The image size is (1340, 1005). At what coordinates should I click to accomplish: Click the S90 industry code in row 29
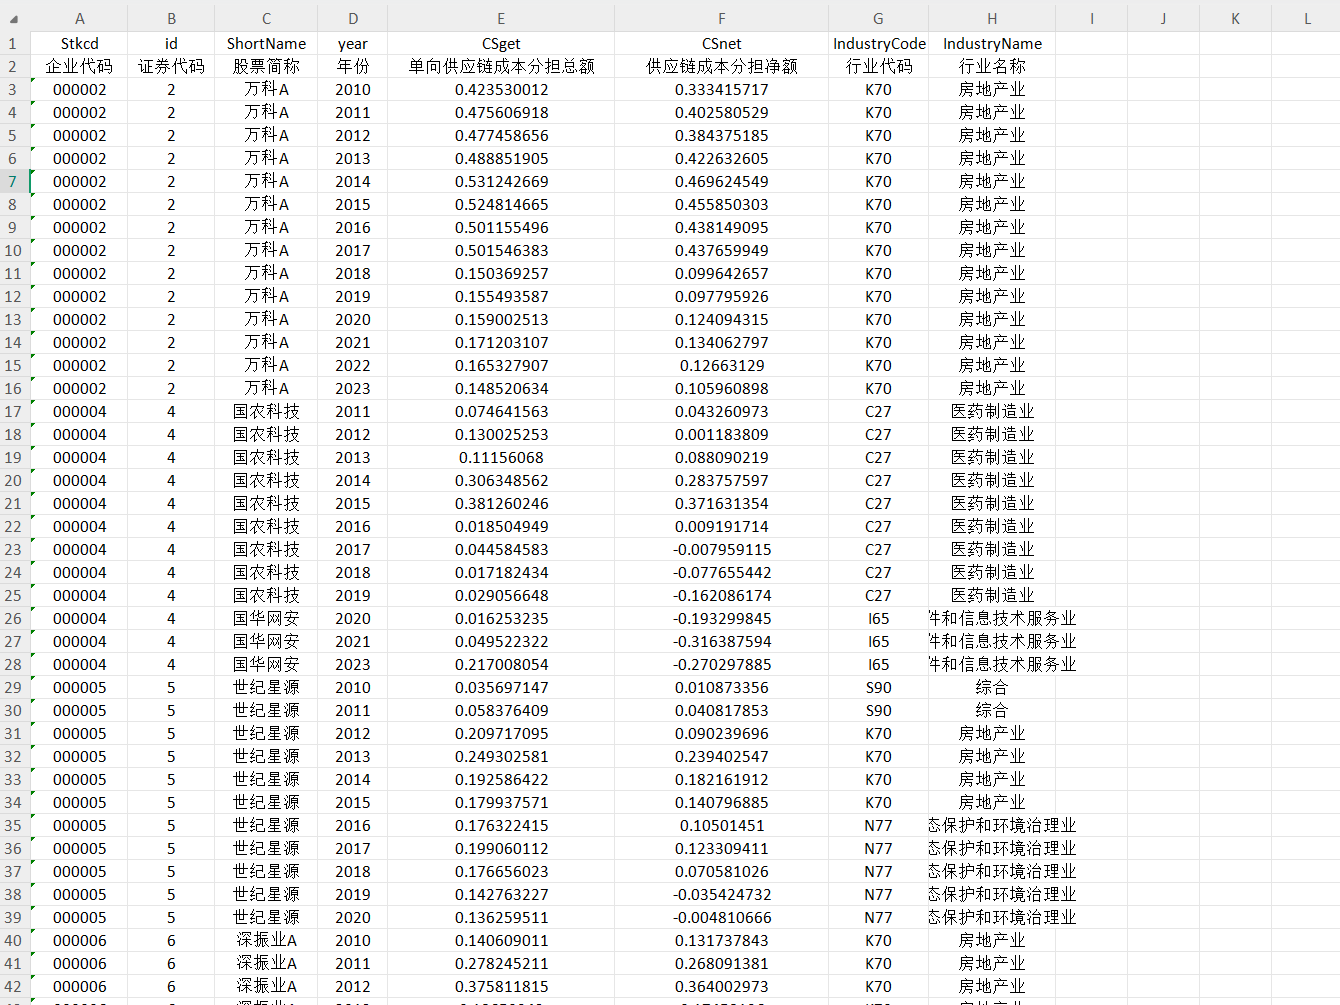[878, 687]
